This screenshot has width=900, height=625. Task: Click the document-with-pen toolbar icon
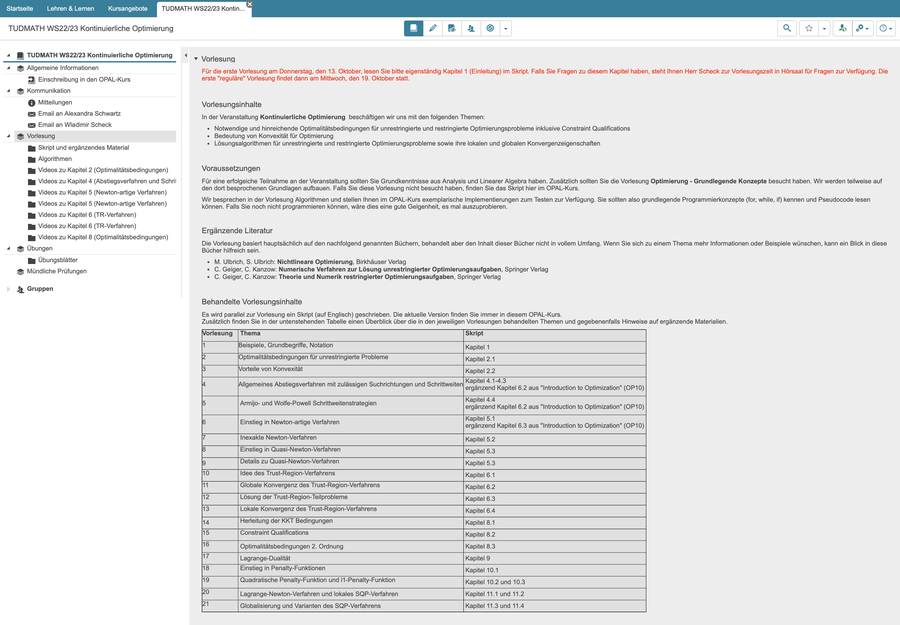tap(452, 28)
